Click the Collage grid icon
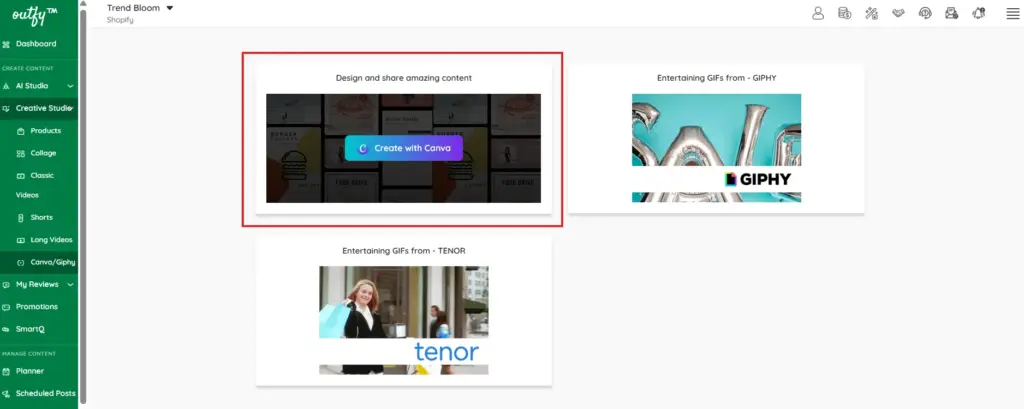The height and width of the screenshot is (409, 1024). click(21, 154)
